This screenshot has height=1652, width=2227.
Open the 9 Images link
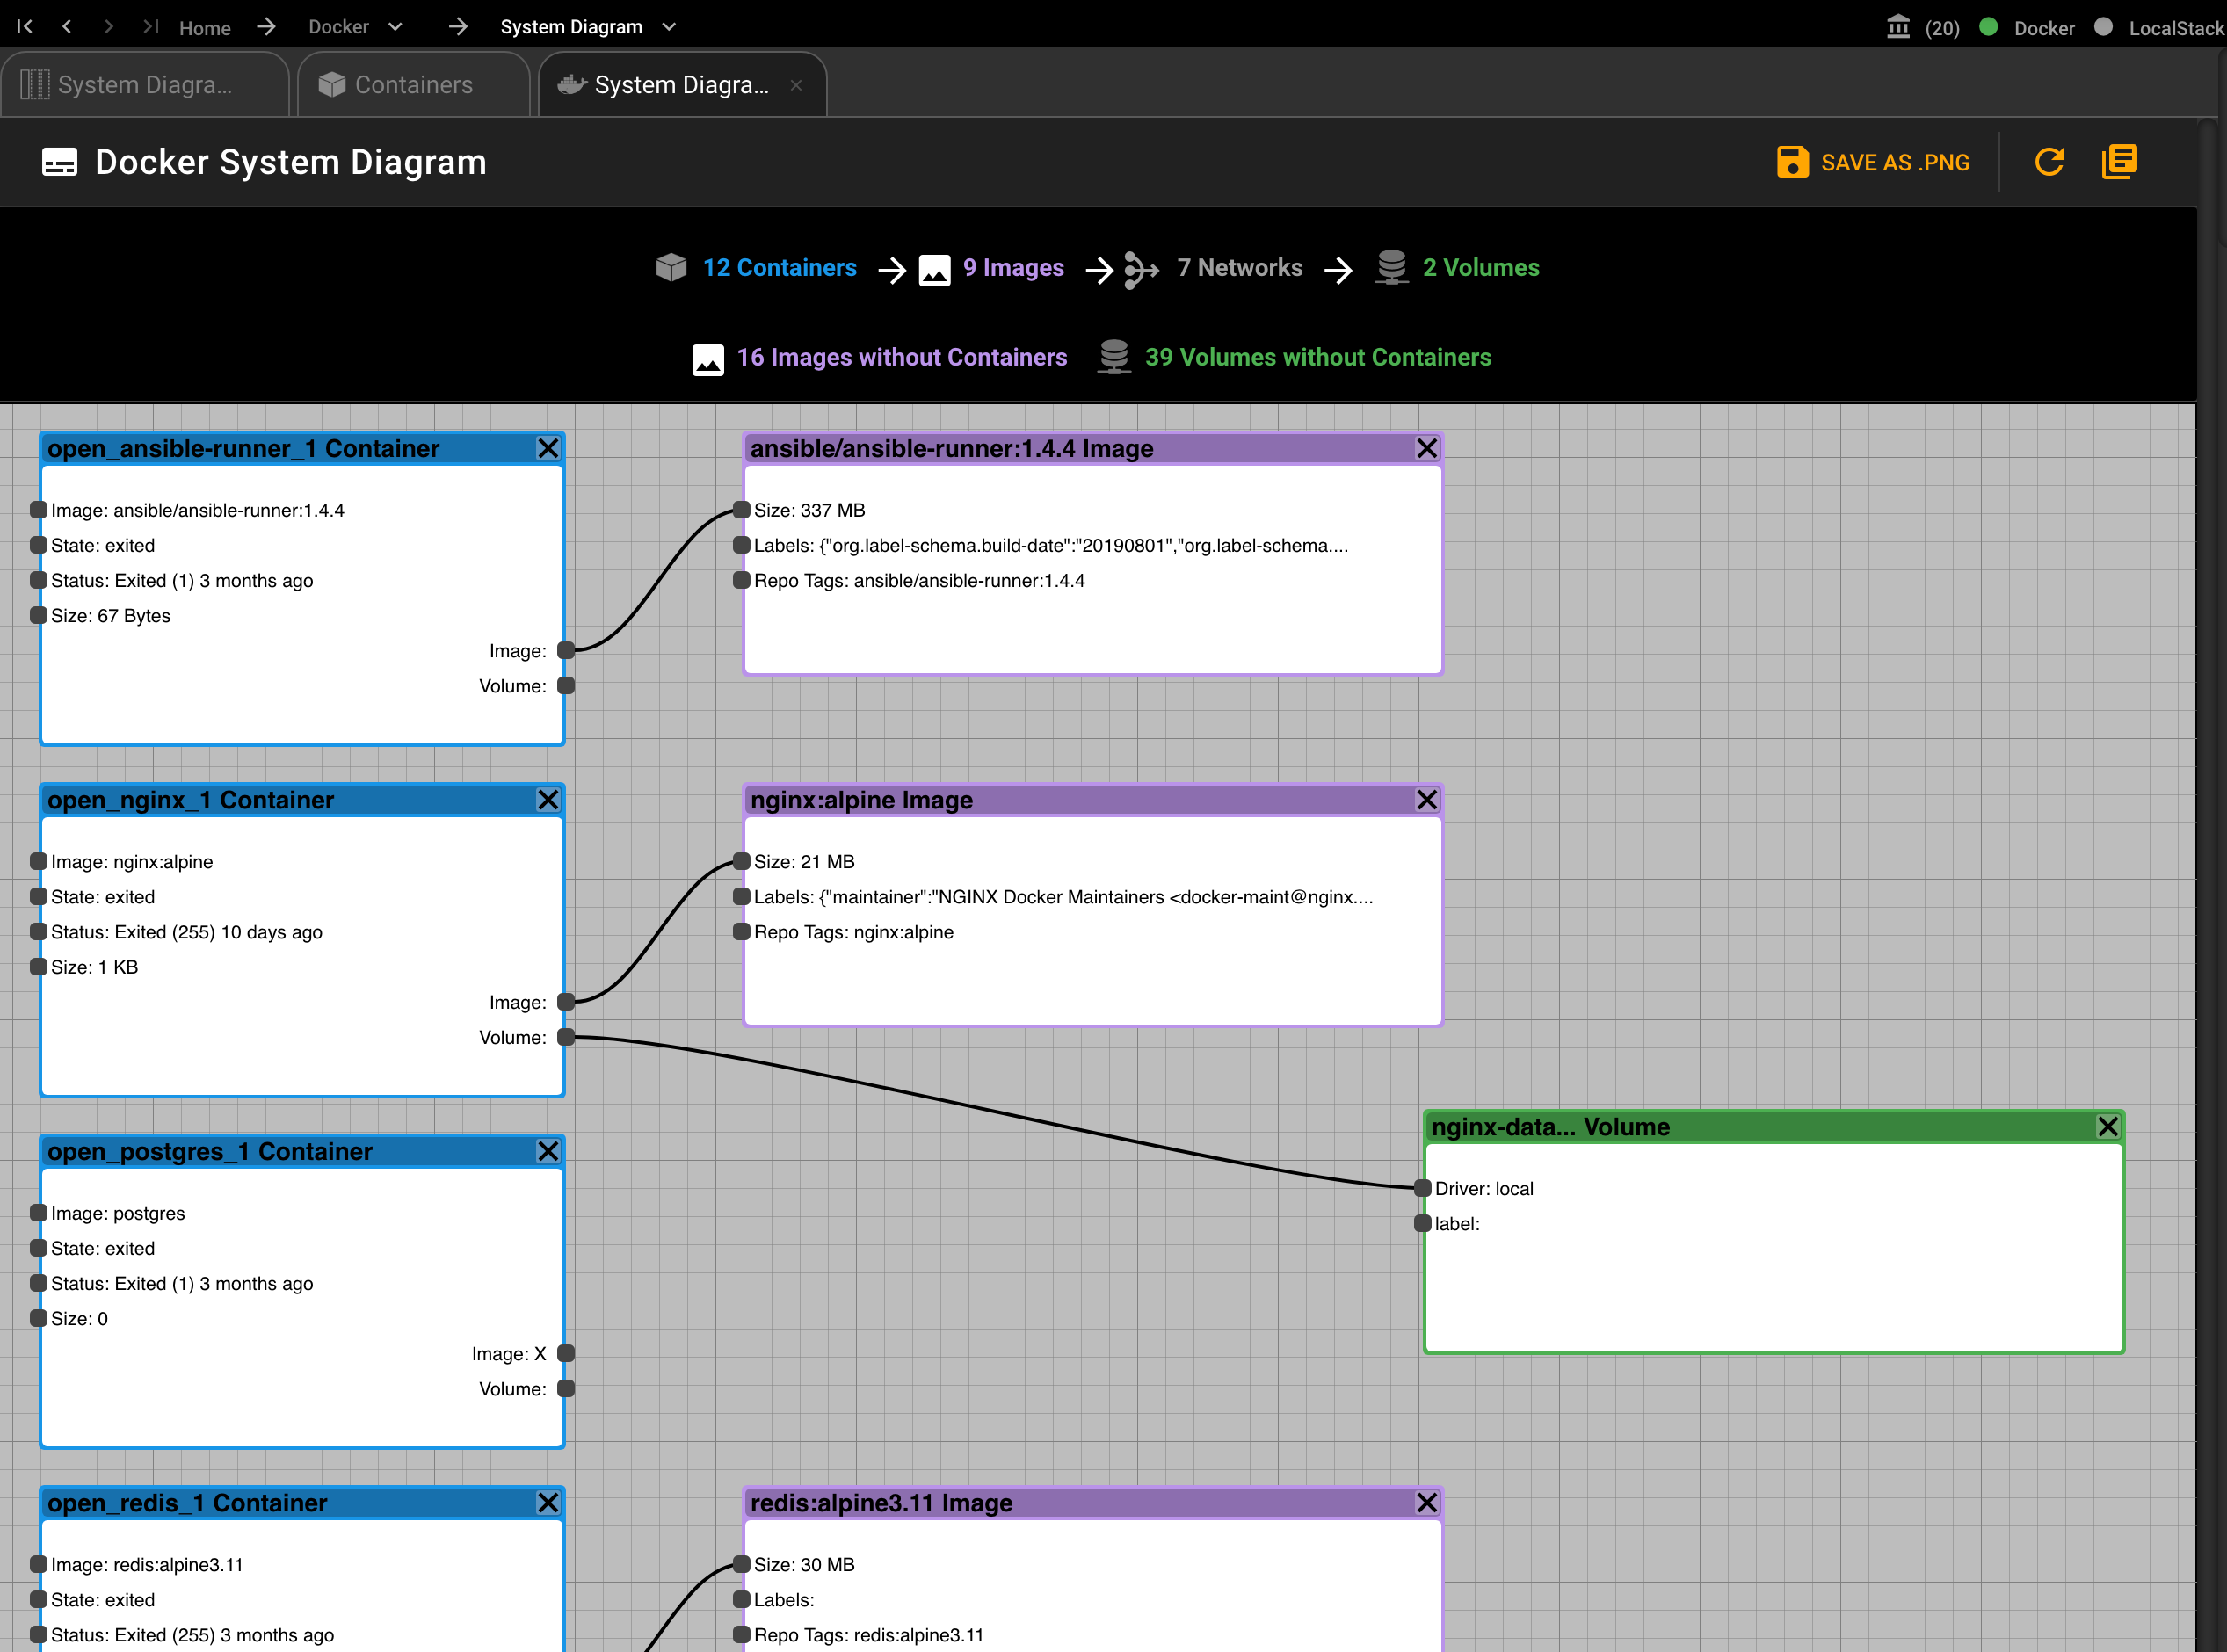(1013, 267)
